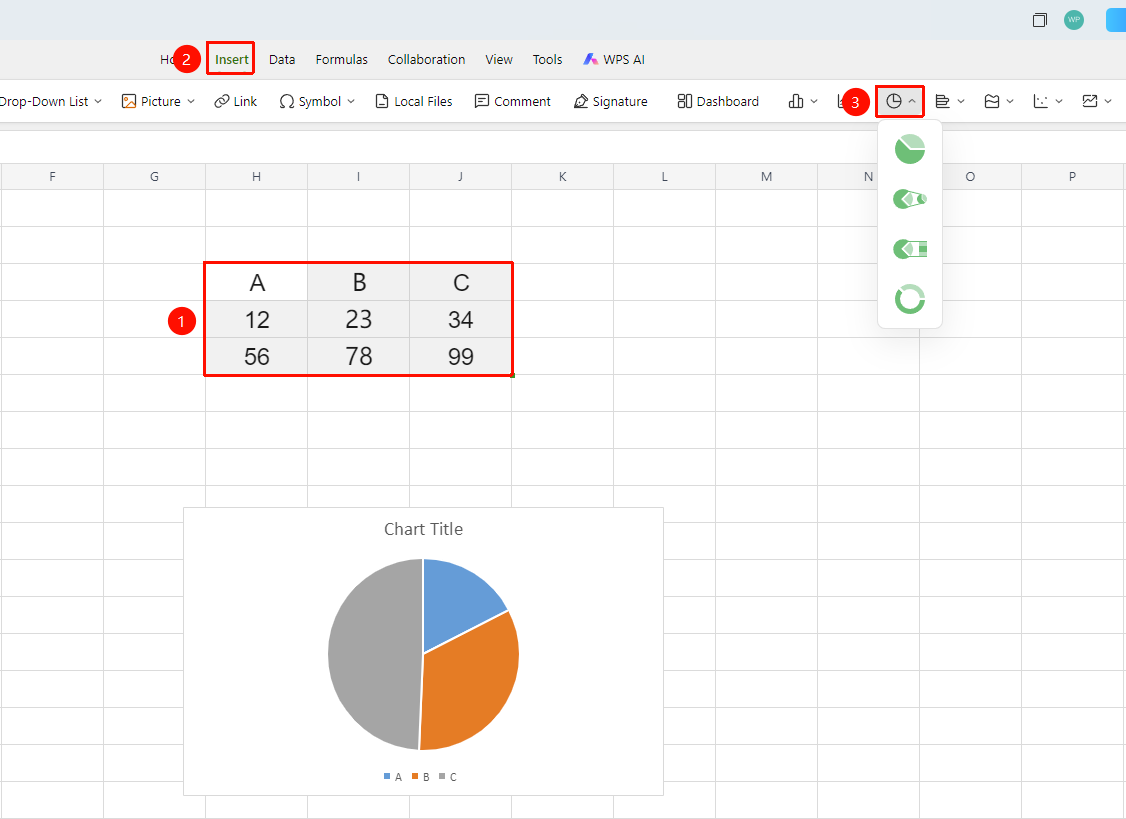Launch WPS AI from the tab bar
The height and width of the screenshot is (819, 1126).
(x=614, y=60)
